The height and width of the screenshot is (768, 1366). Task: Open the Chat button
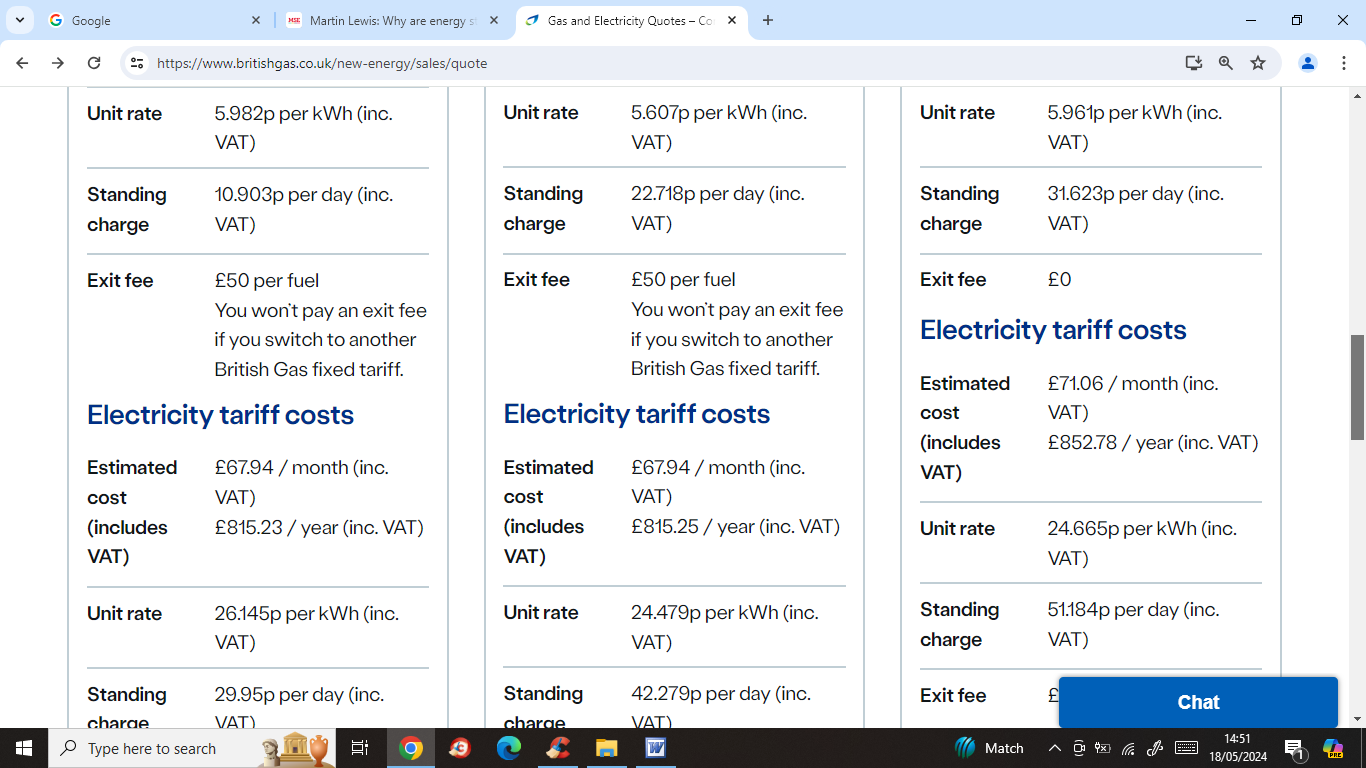click(x=1198, y=702)
